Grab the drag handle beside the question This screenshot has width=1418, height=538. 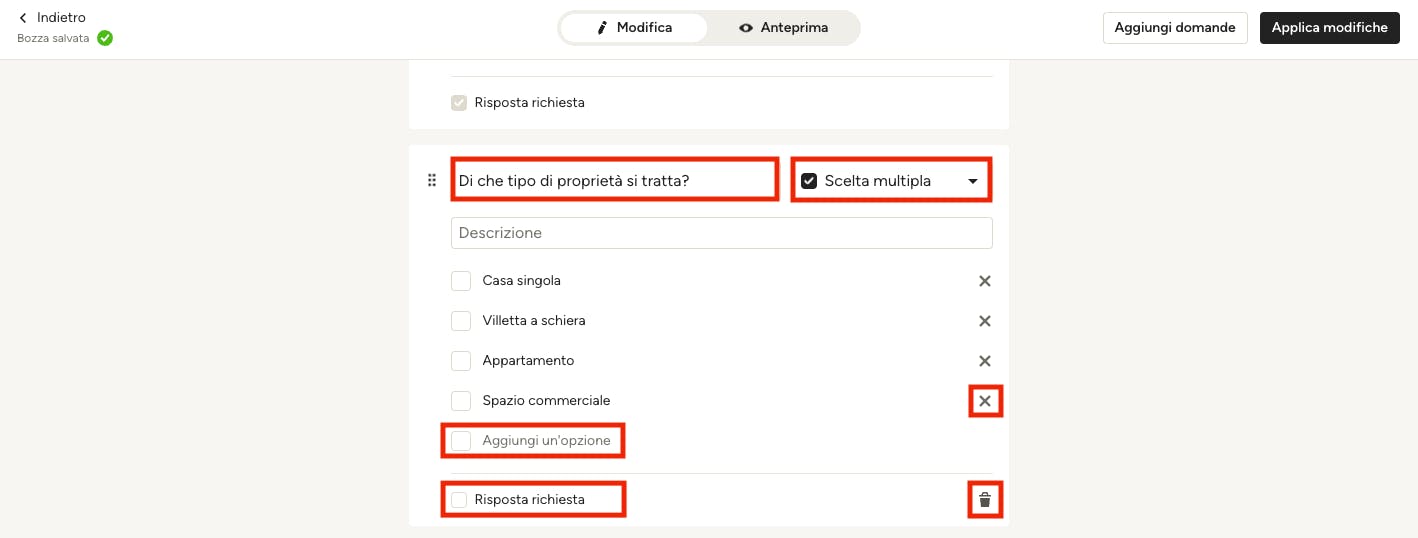(432, 180)
